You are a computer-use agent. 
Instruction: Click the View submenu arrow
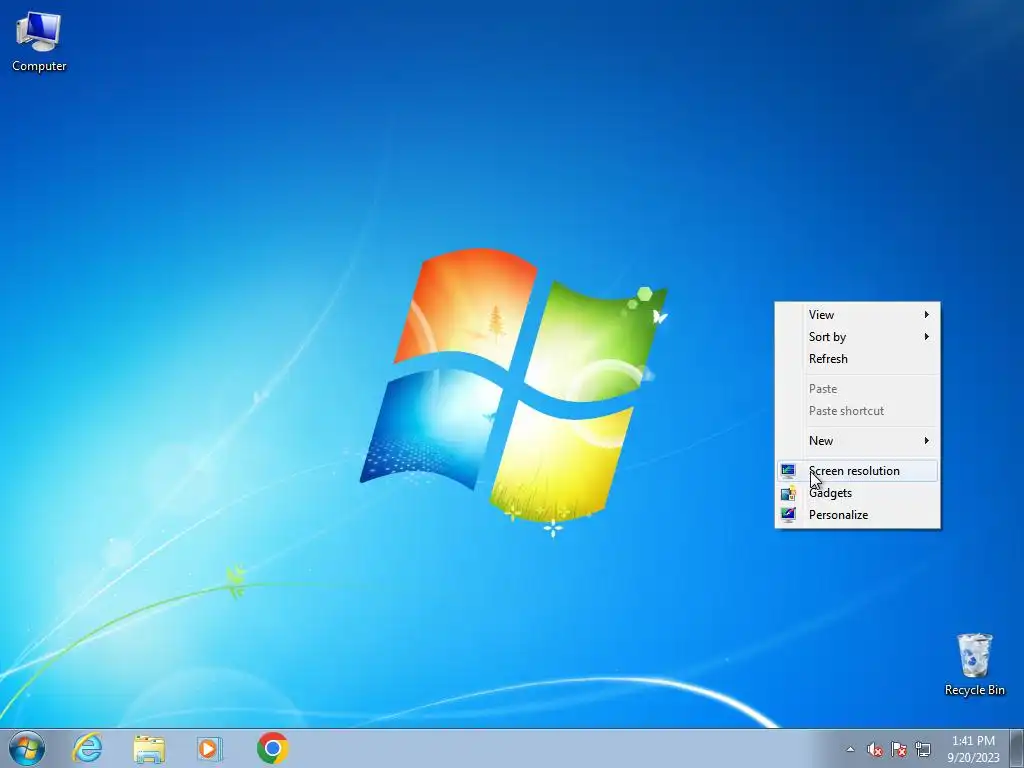(x=926, y=315)
